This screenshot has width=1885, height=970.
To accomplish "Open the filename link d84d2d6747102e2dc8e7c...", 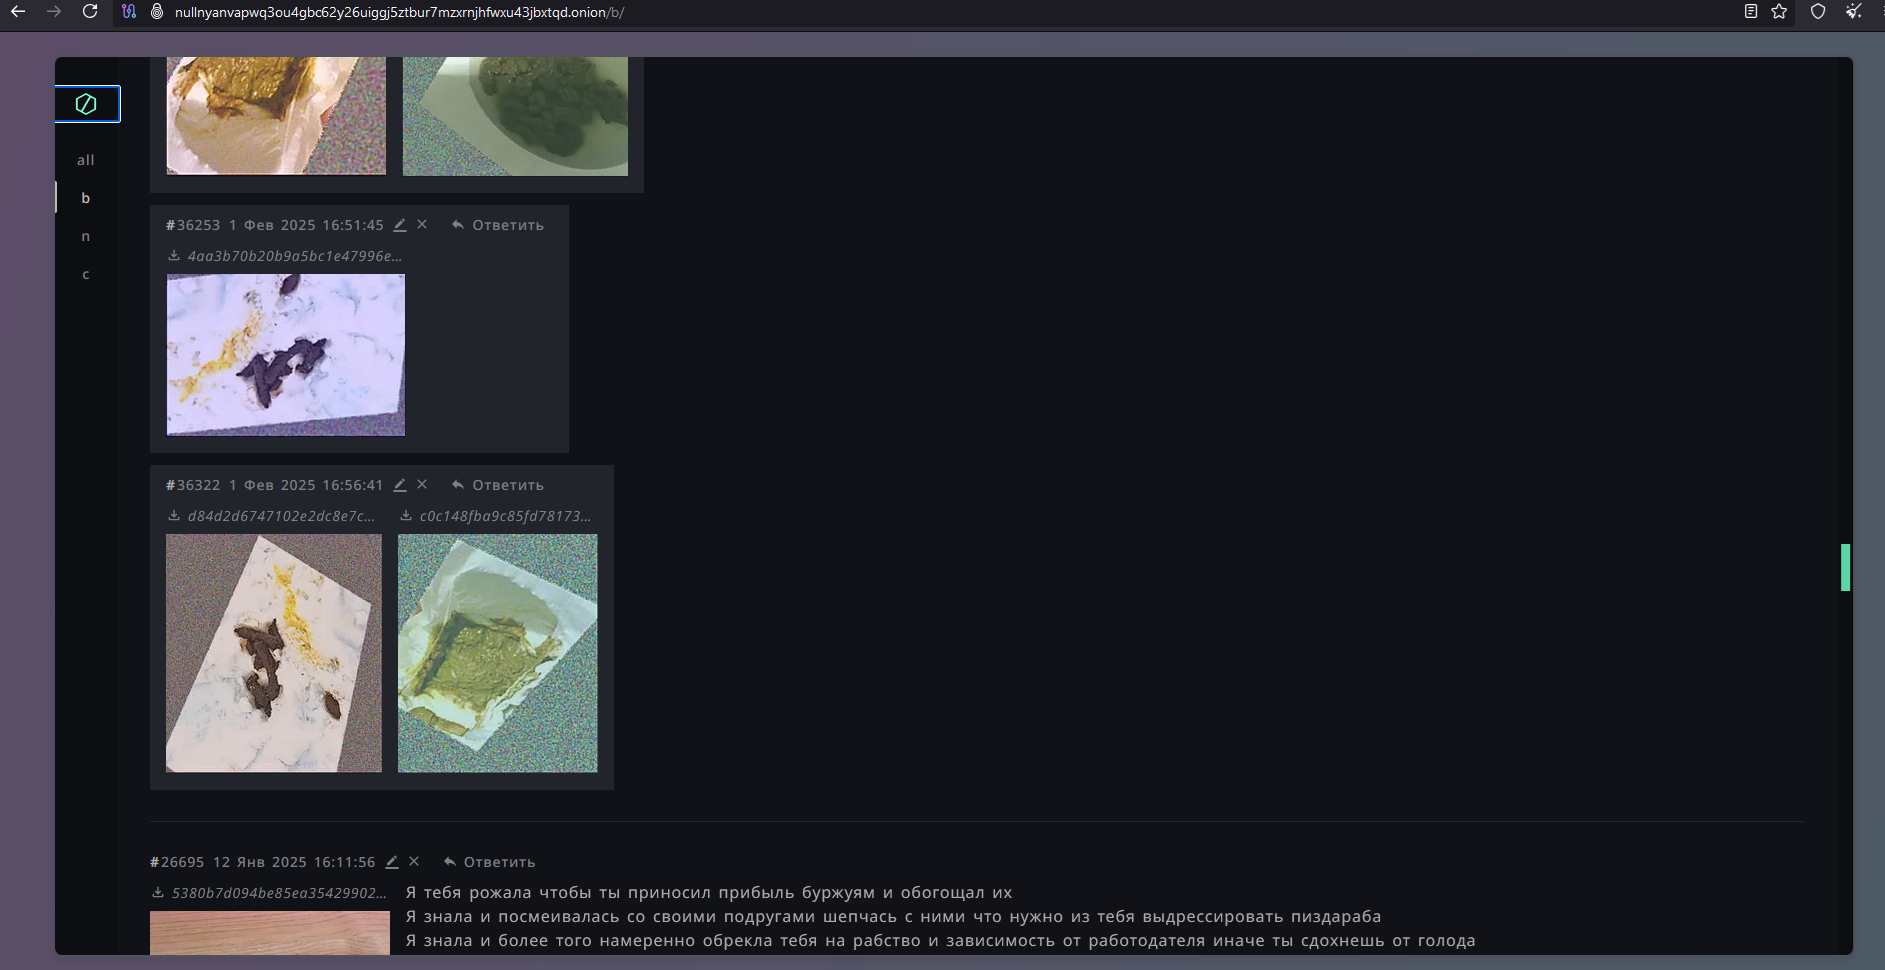I will pyautogui.click(x=281, y=516).
